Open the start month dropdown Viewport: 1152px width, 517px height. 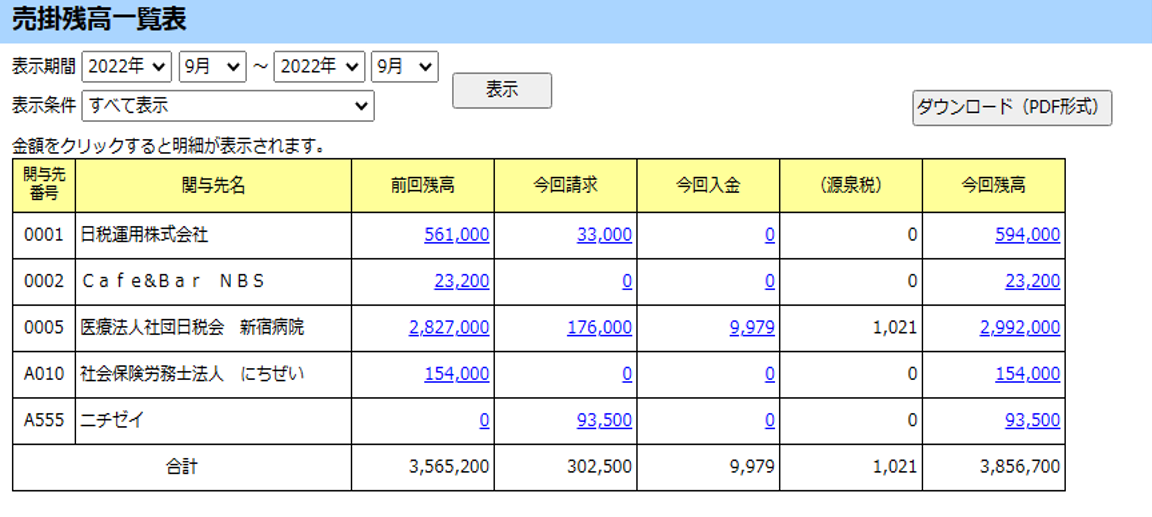[212, 67]
